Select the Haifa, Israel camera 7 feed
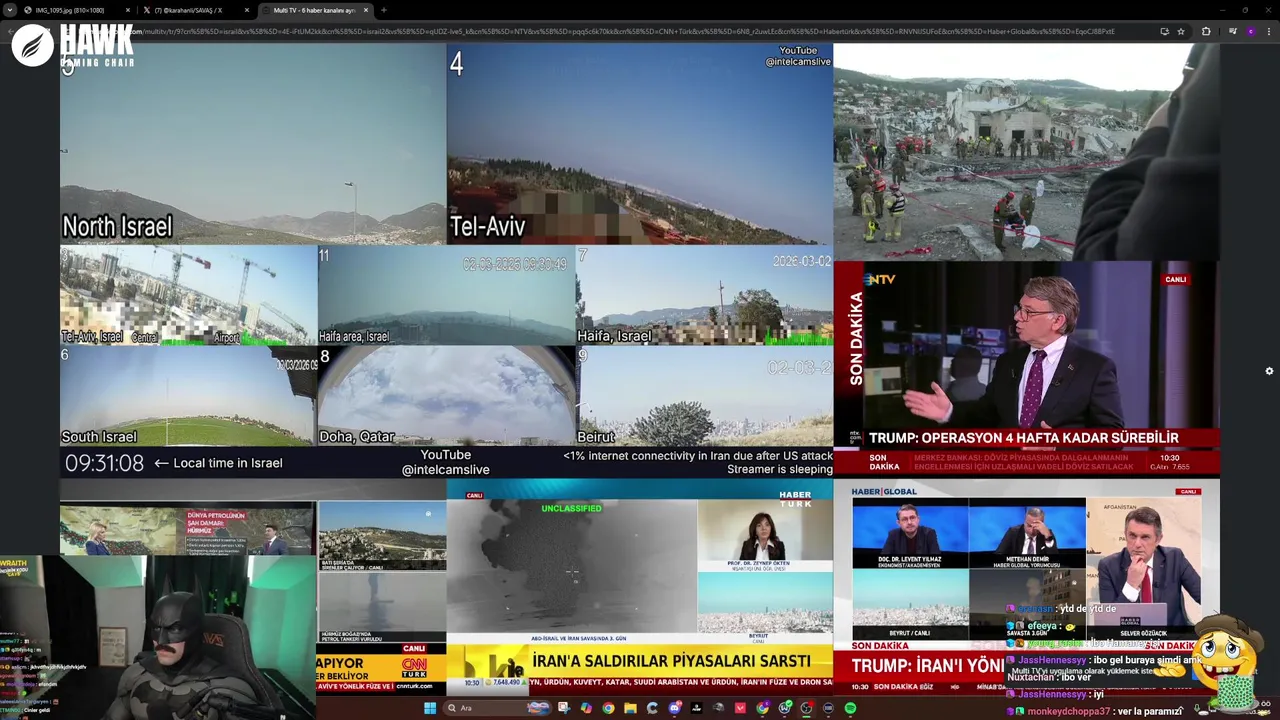This screenshot has height=720, width=1280. click(x=704, y=295)
